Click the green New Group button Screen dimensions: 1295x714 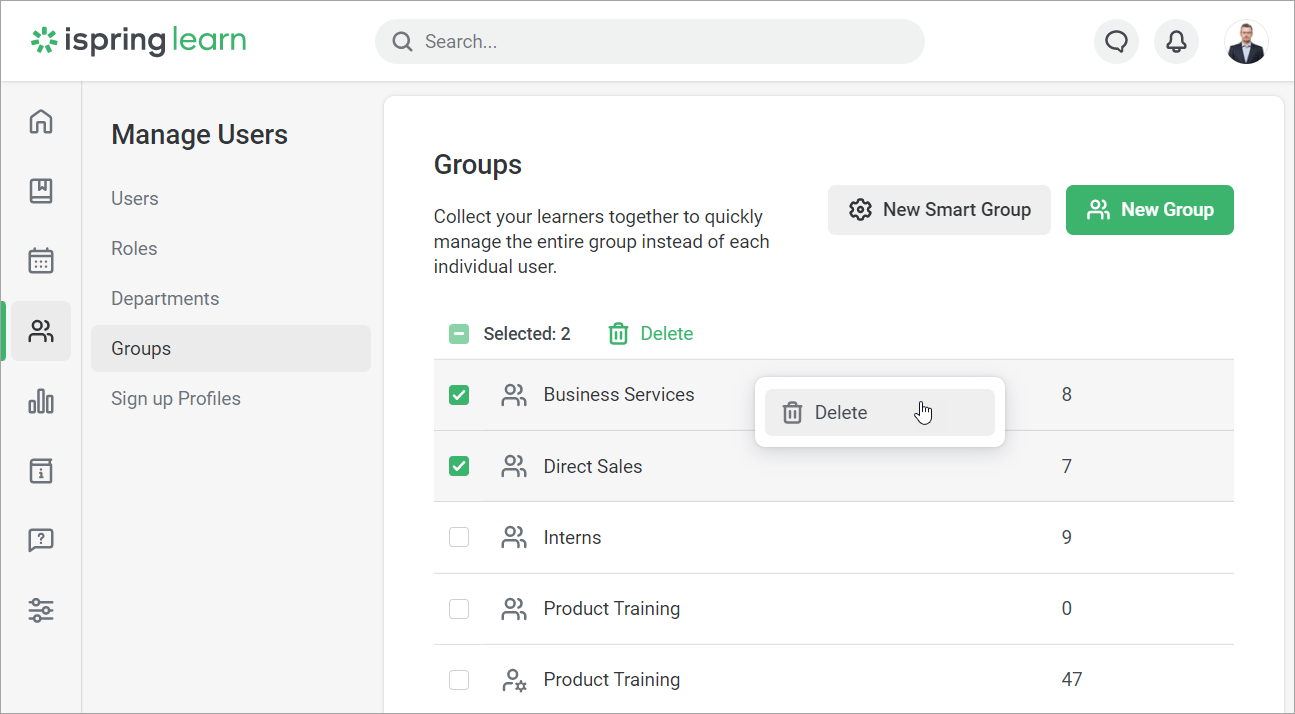pyautogui.click(x=1150, y=210)
